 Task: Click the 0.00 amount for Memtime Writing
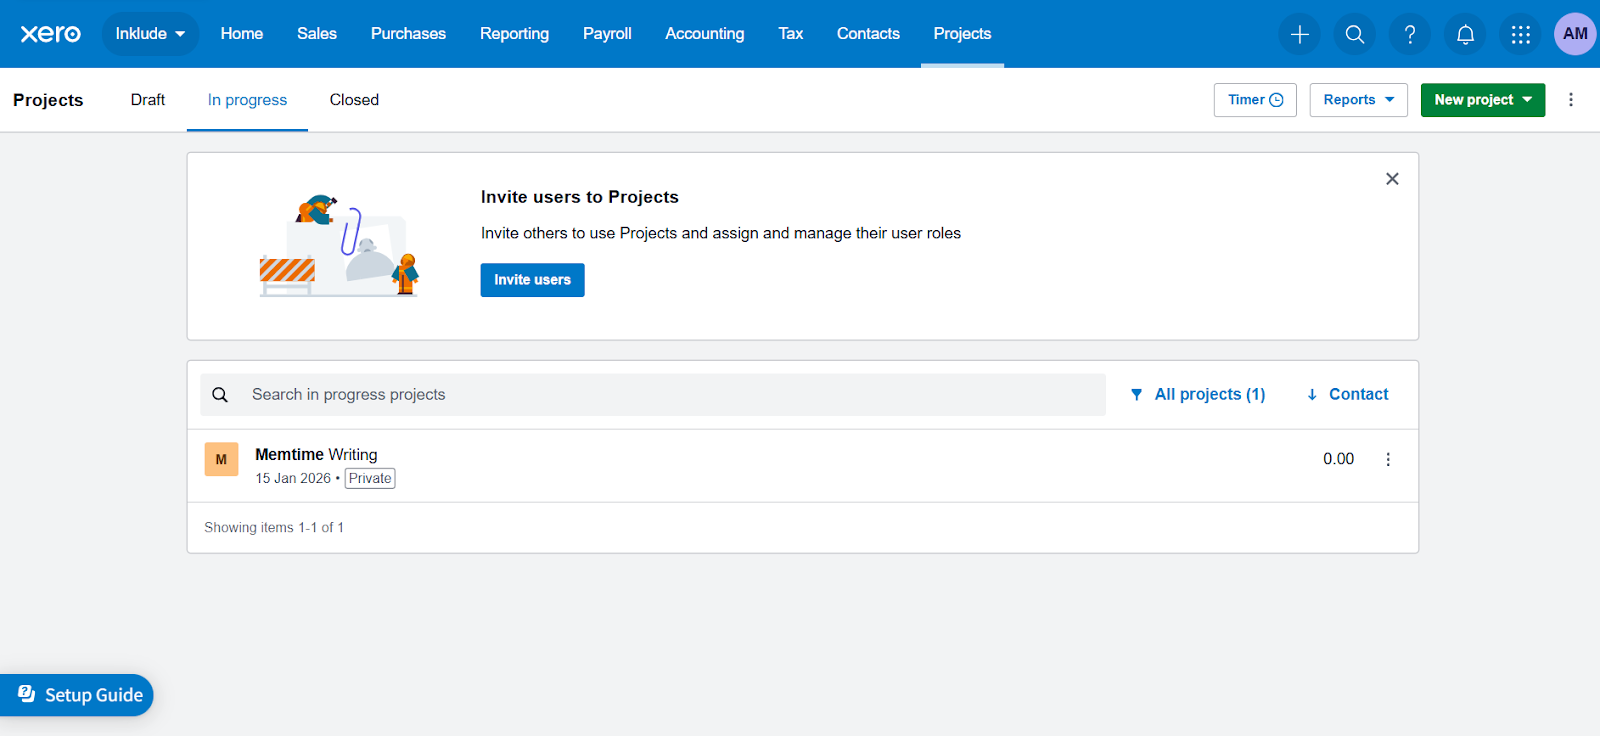point(1338,459)
